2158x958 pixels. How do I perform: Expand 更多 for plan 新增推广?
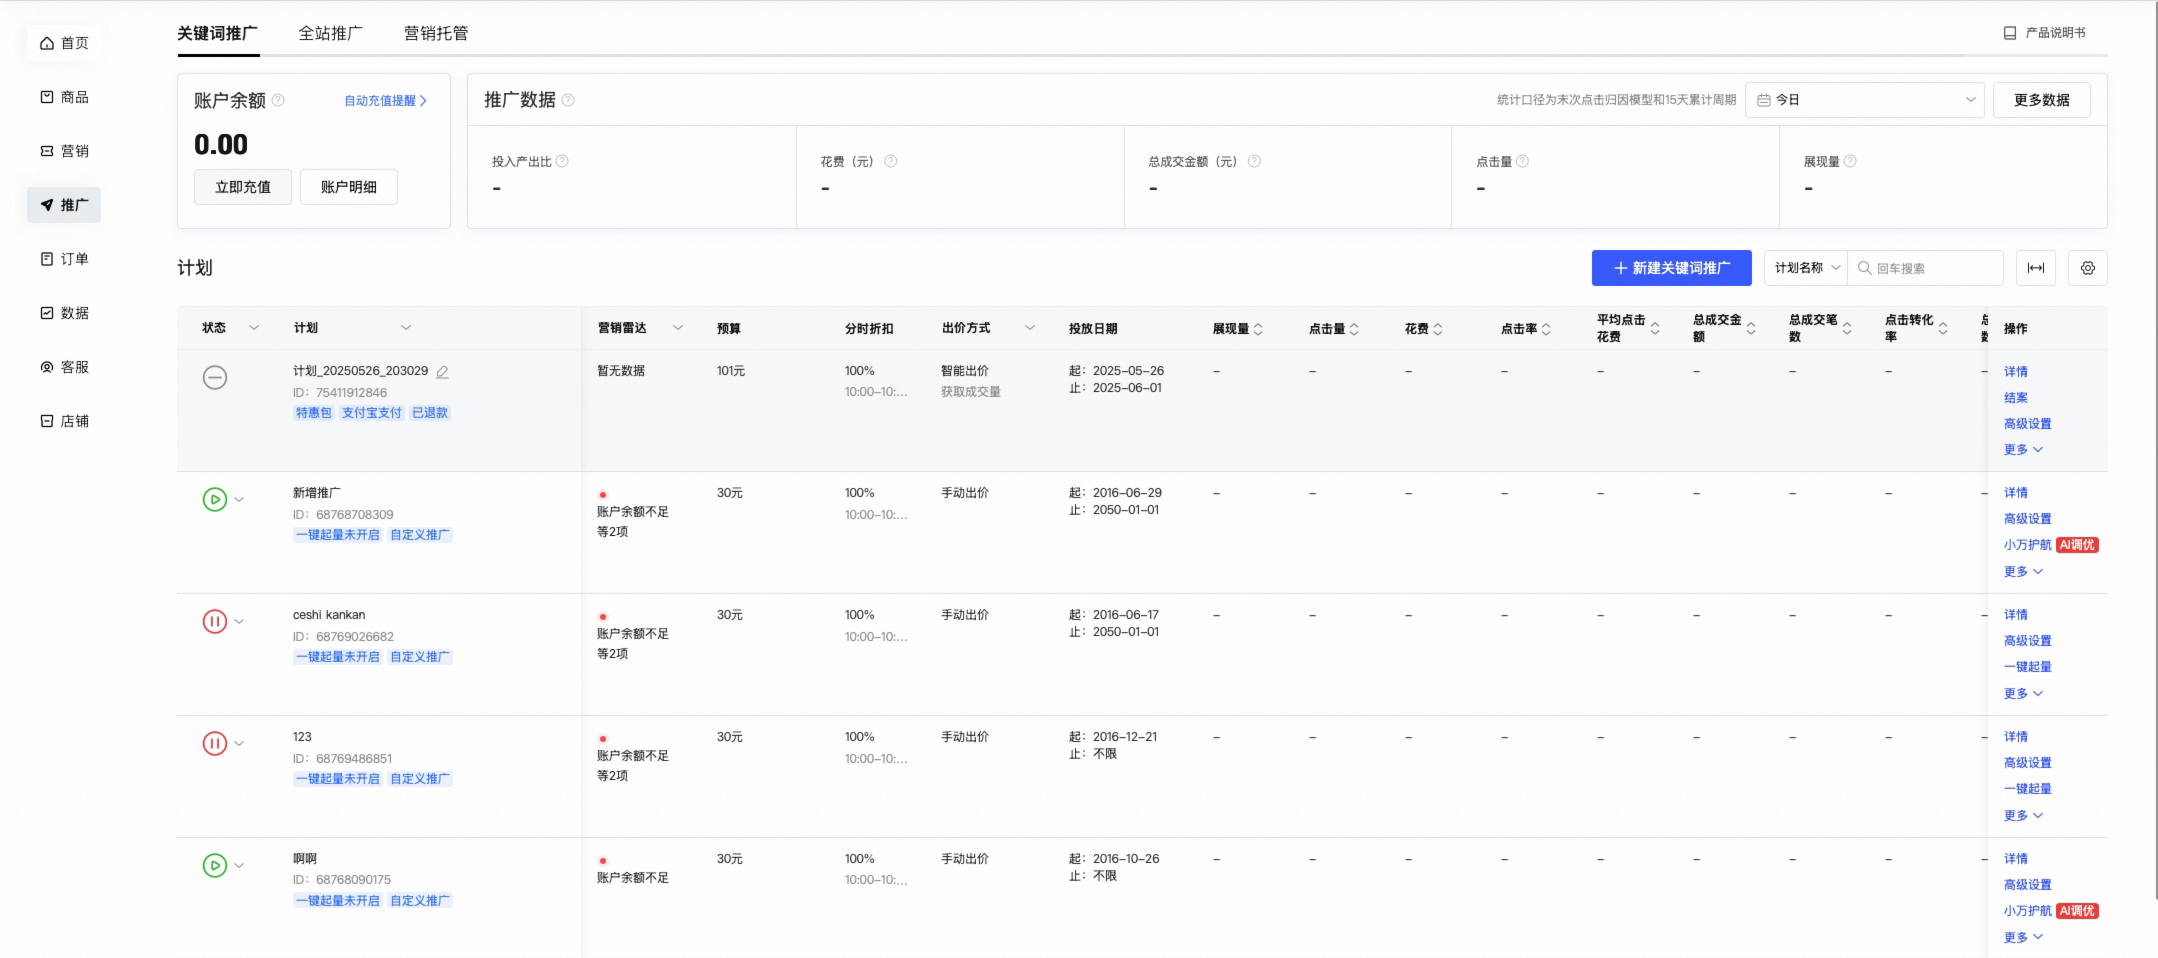pos(2023,572)
